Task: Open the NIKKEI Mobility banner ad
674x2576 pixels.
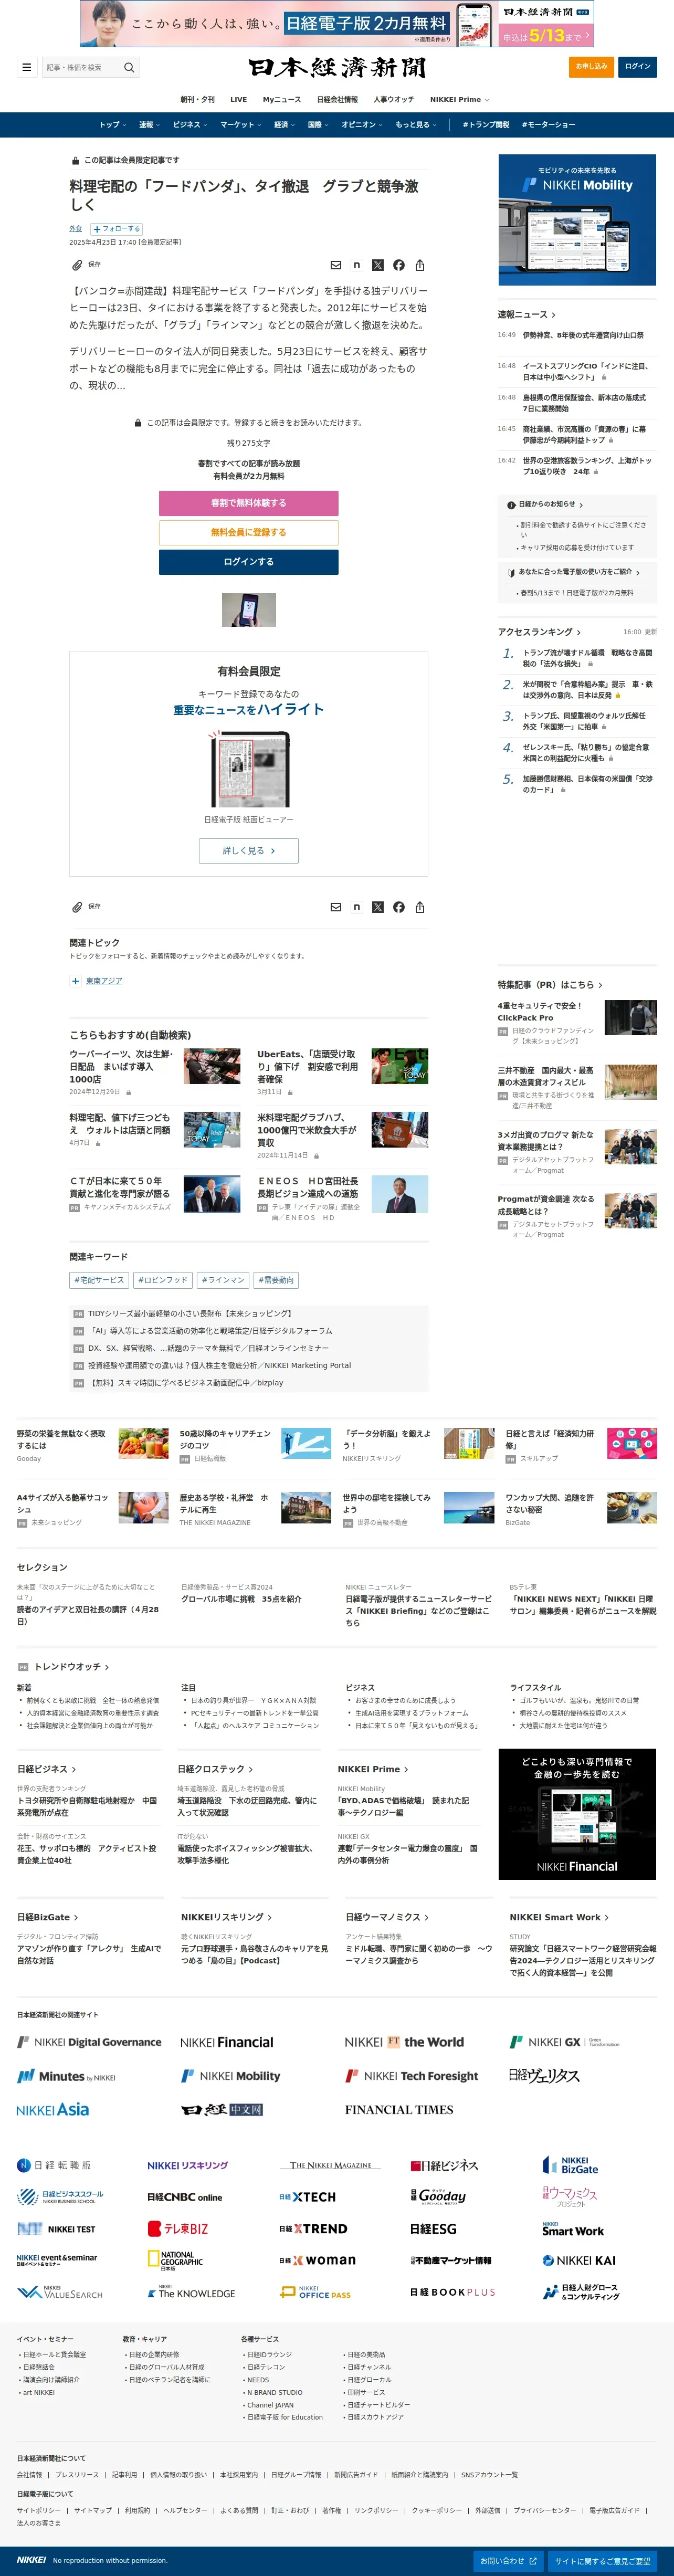Action: pyautogui.click(x=577, y=220)
